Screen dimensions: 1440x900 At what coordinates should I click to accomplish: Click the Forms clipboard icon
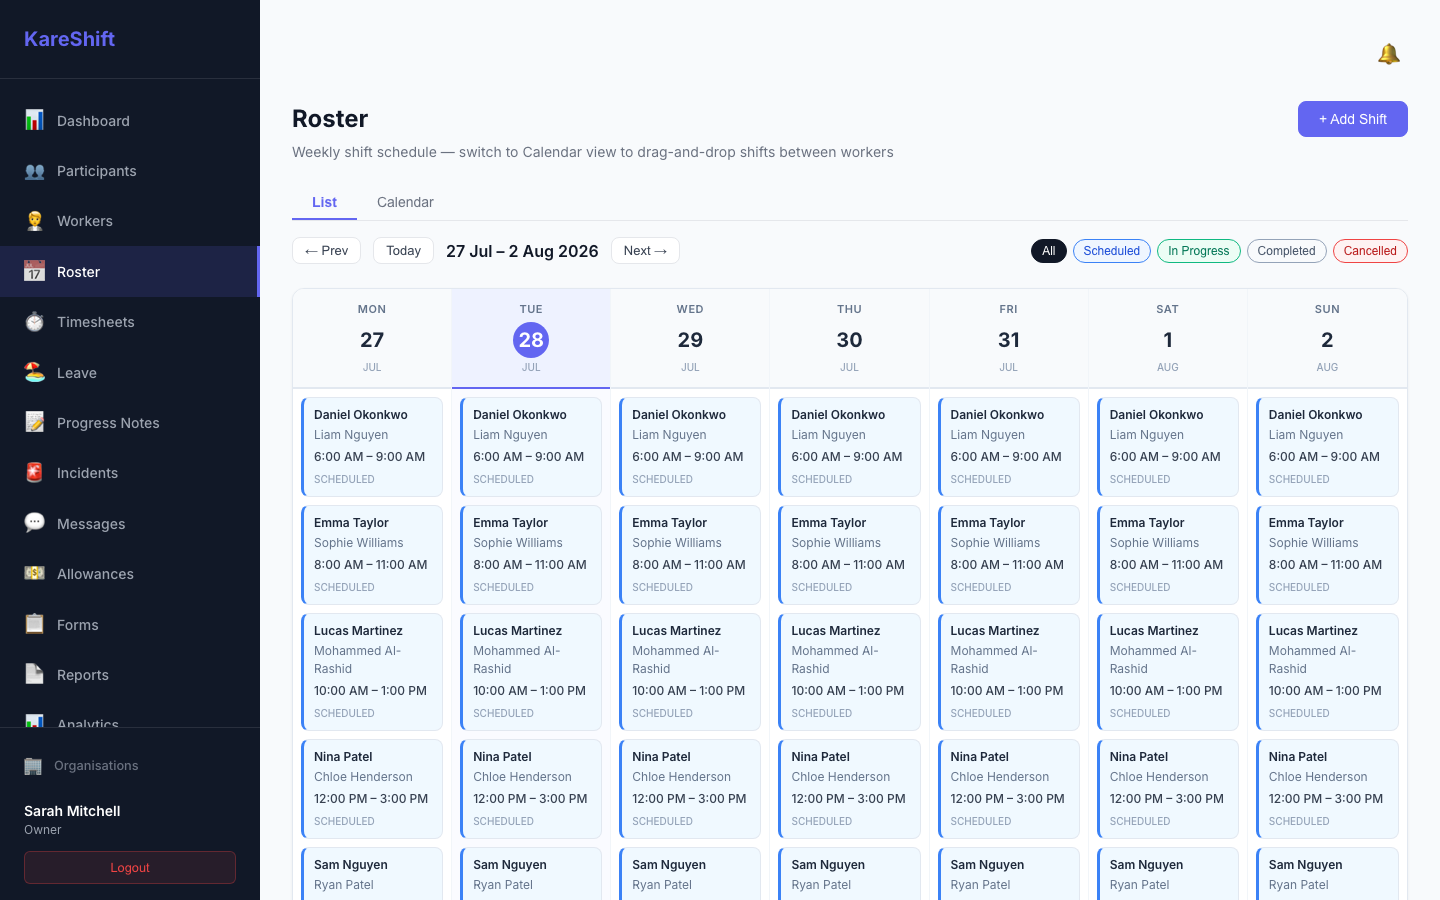pyautogui.click(x=34, y=624)
